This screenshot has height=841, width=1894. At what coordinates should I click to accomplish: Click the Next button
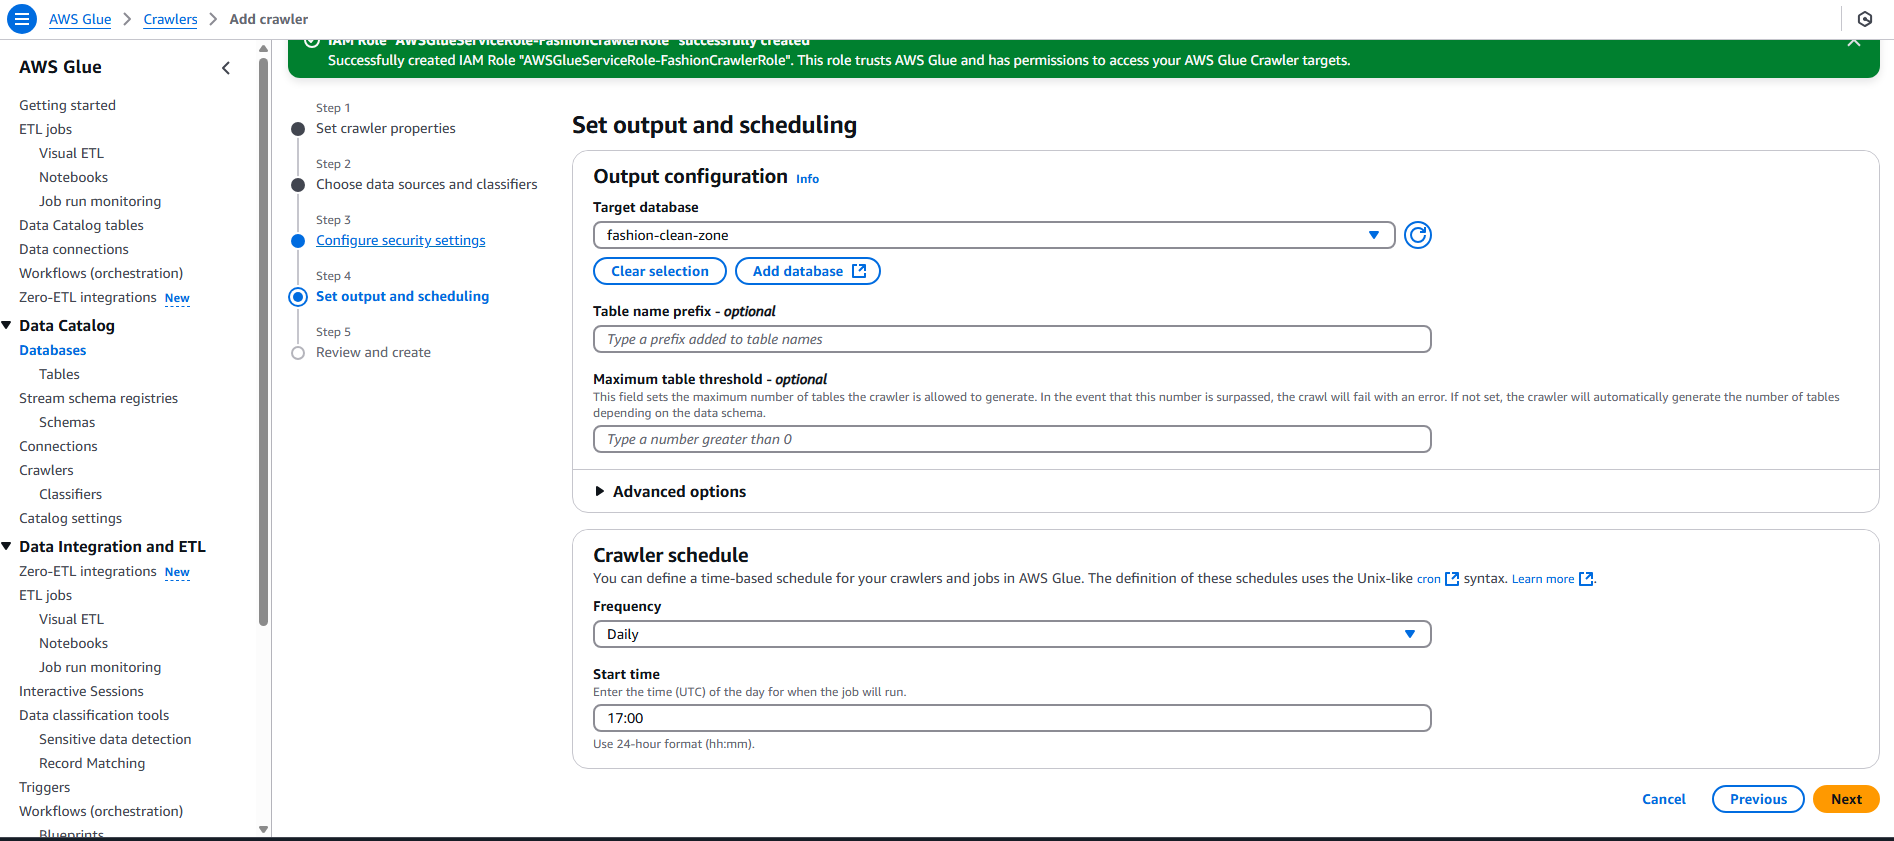(x=1846, y=799)
